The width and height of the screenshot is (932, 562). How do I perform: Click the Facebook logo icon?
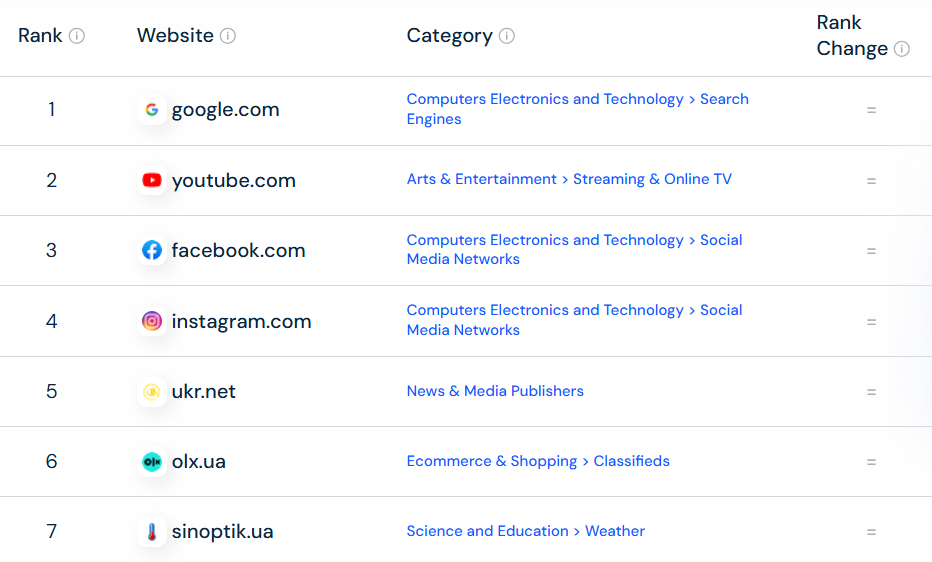tap(152, 250)
